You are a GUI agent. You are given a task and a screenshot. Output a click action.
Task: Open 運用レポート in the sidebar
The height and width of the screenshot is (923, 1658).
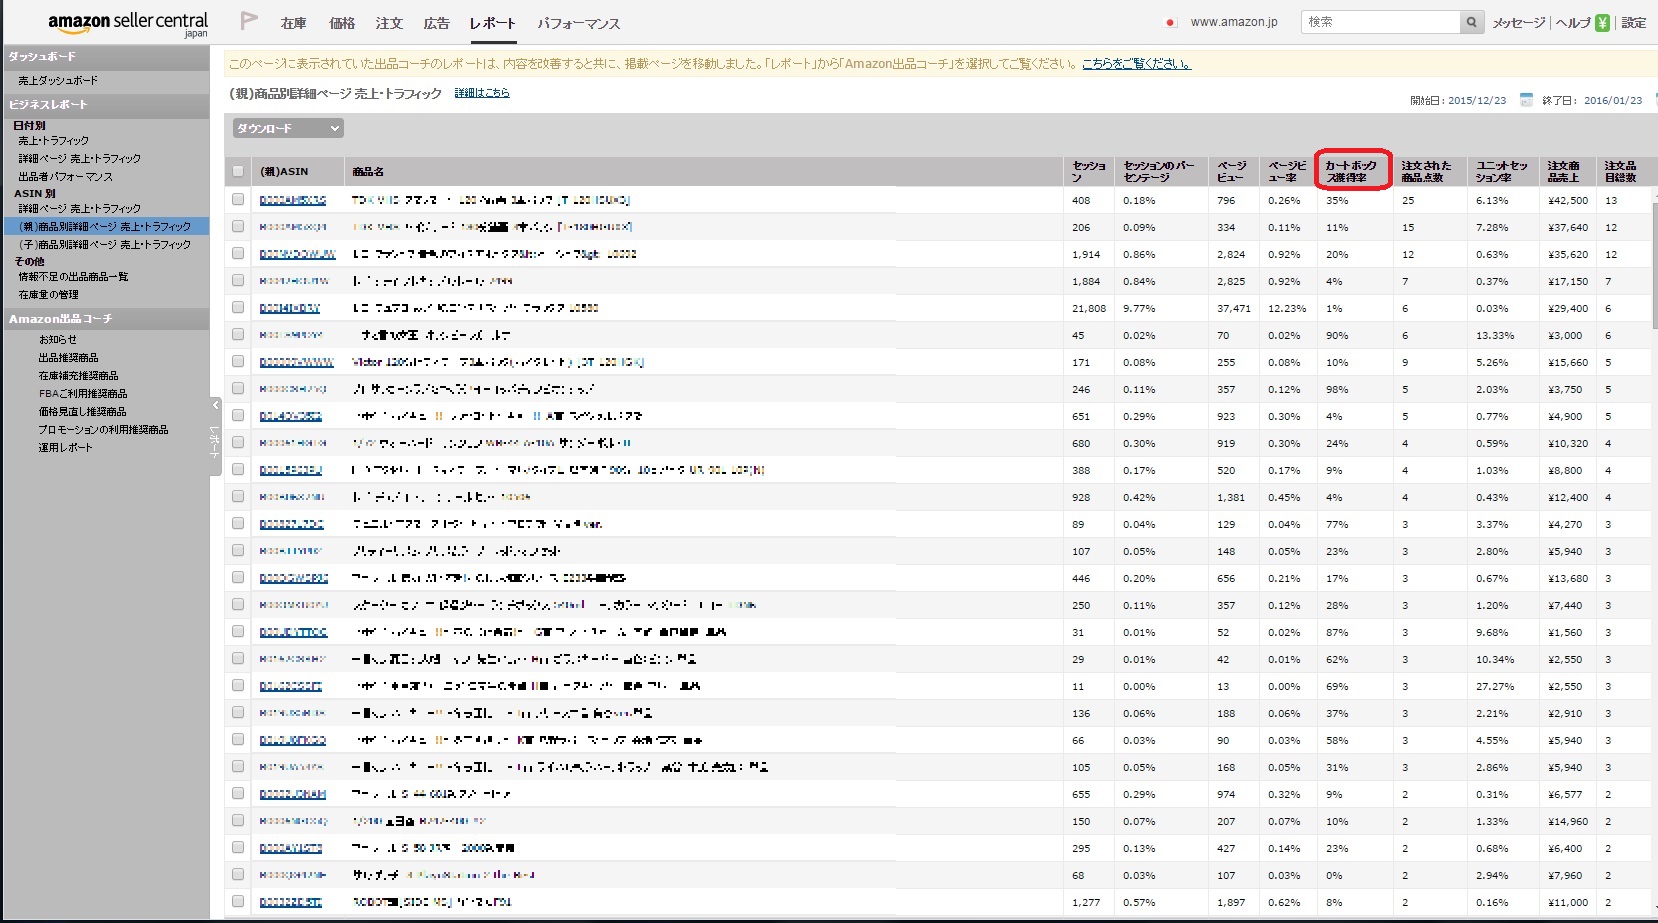65,448
